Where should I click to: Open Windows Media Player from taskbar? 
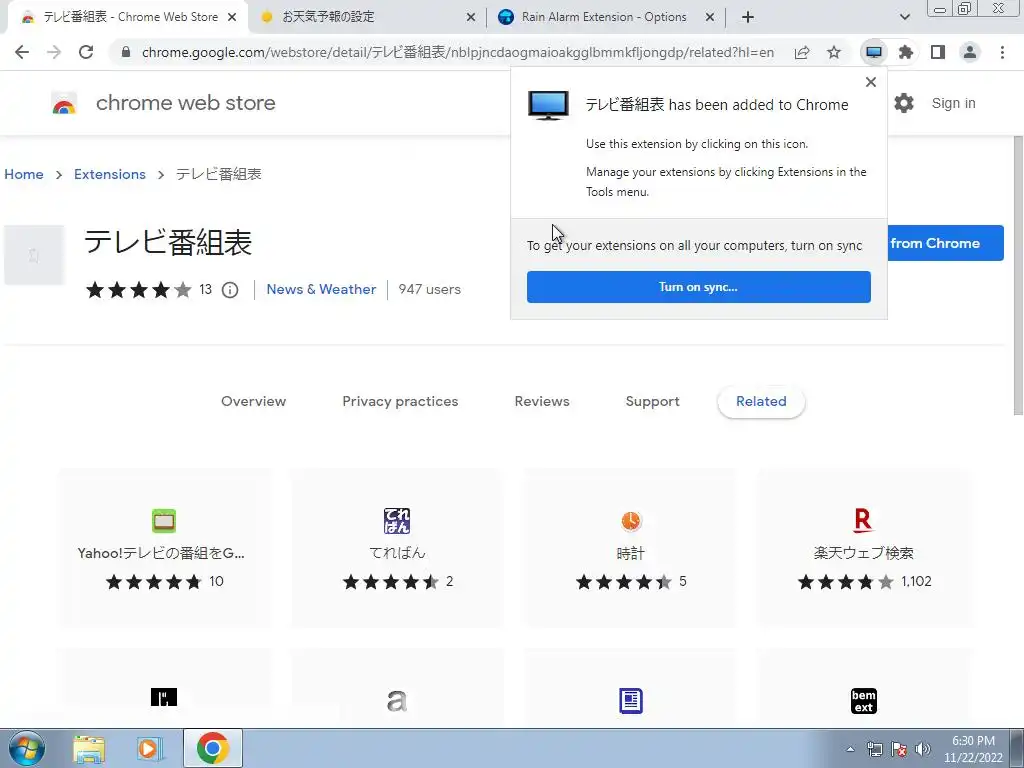149,749
